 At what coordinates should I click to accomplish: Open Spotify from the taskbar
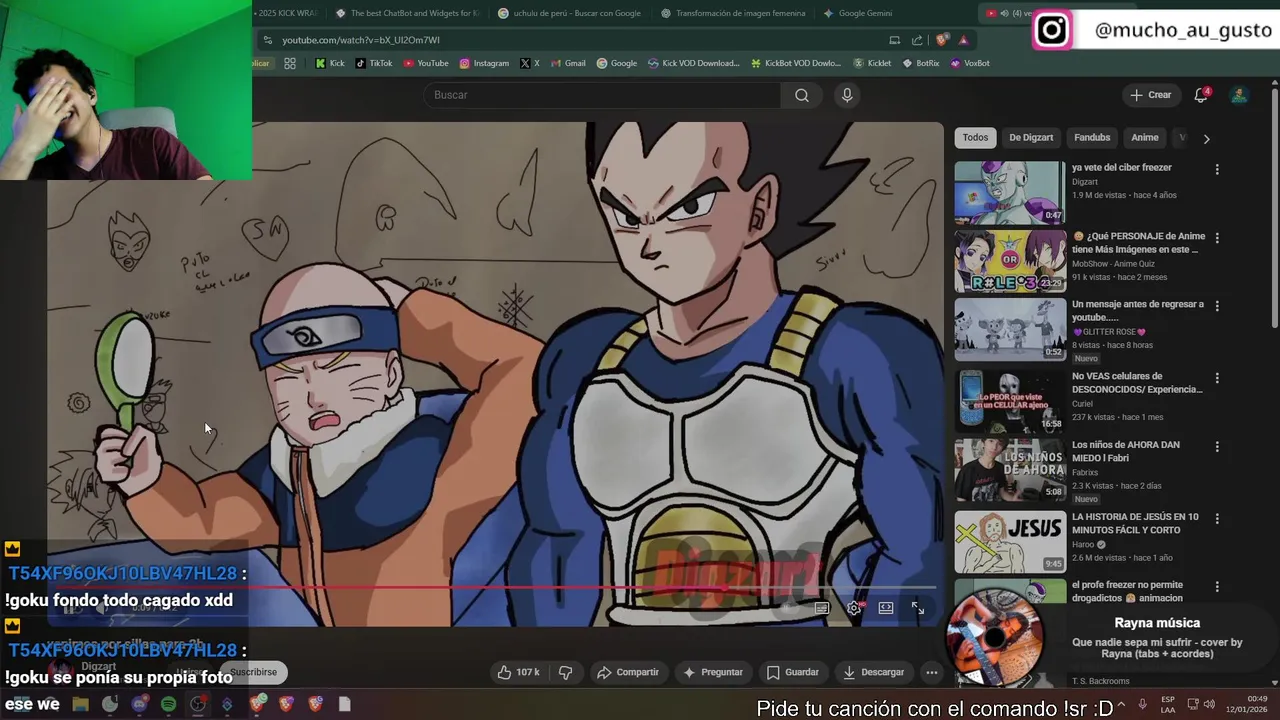168,704
